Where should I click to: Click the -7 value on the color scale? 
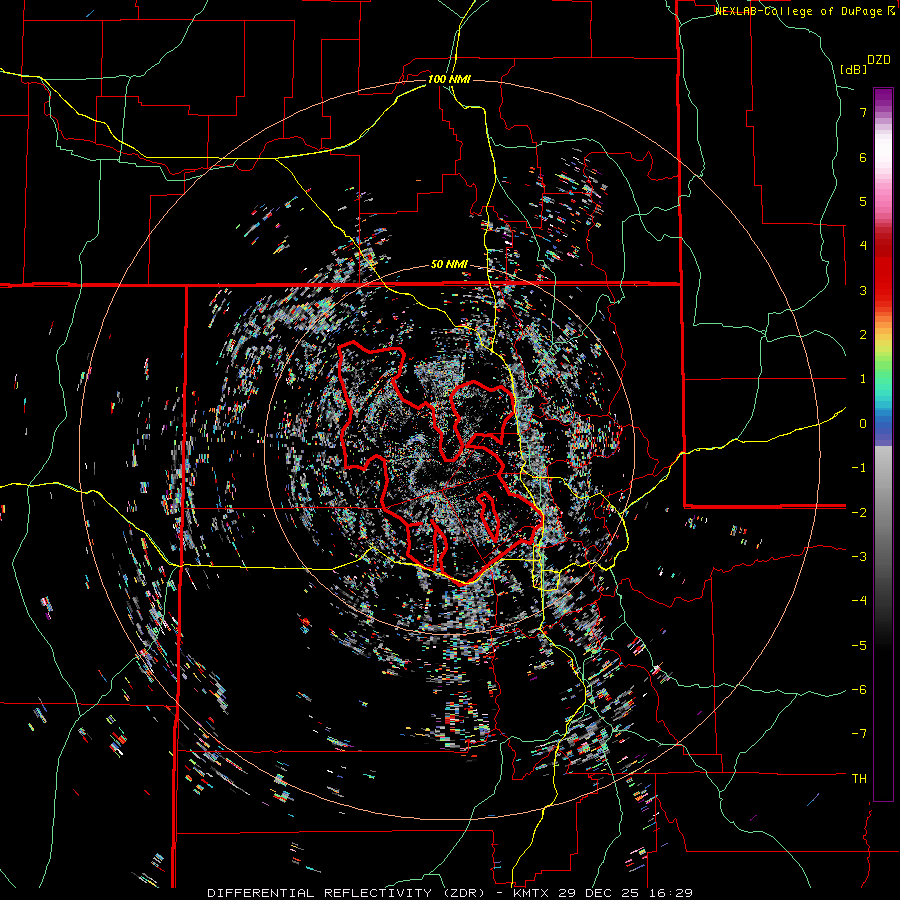click(859, 734)
